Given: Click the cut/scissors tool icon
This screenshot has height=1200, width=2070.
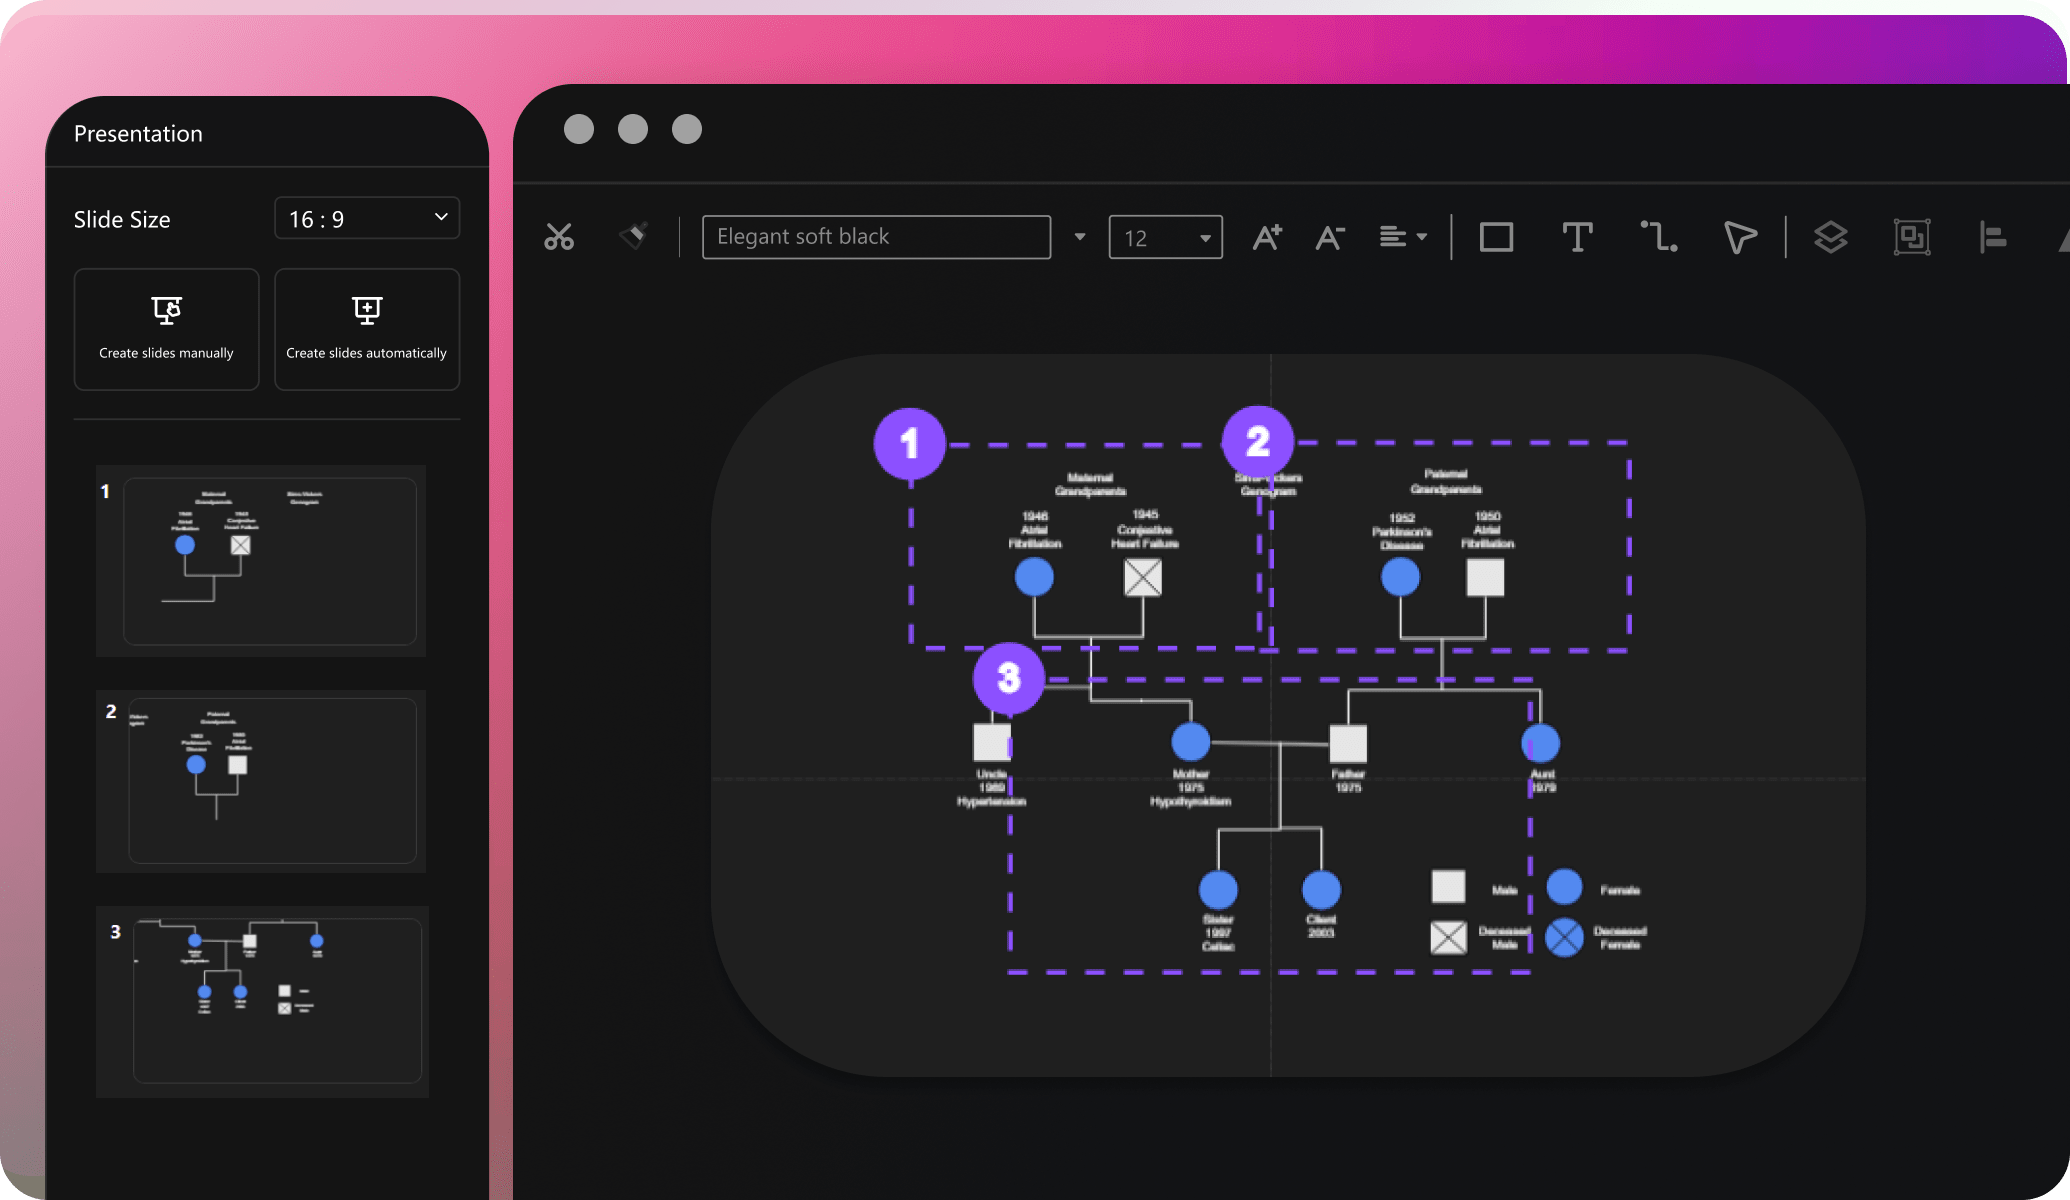Looking at the screenshot, I should 559,234.
